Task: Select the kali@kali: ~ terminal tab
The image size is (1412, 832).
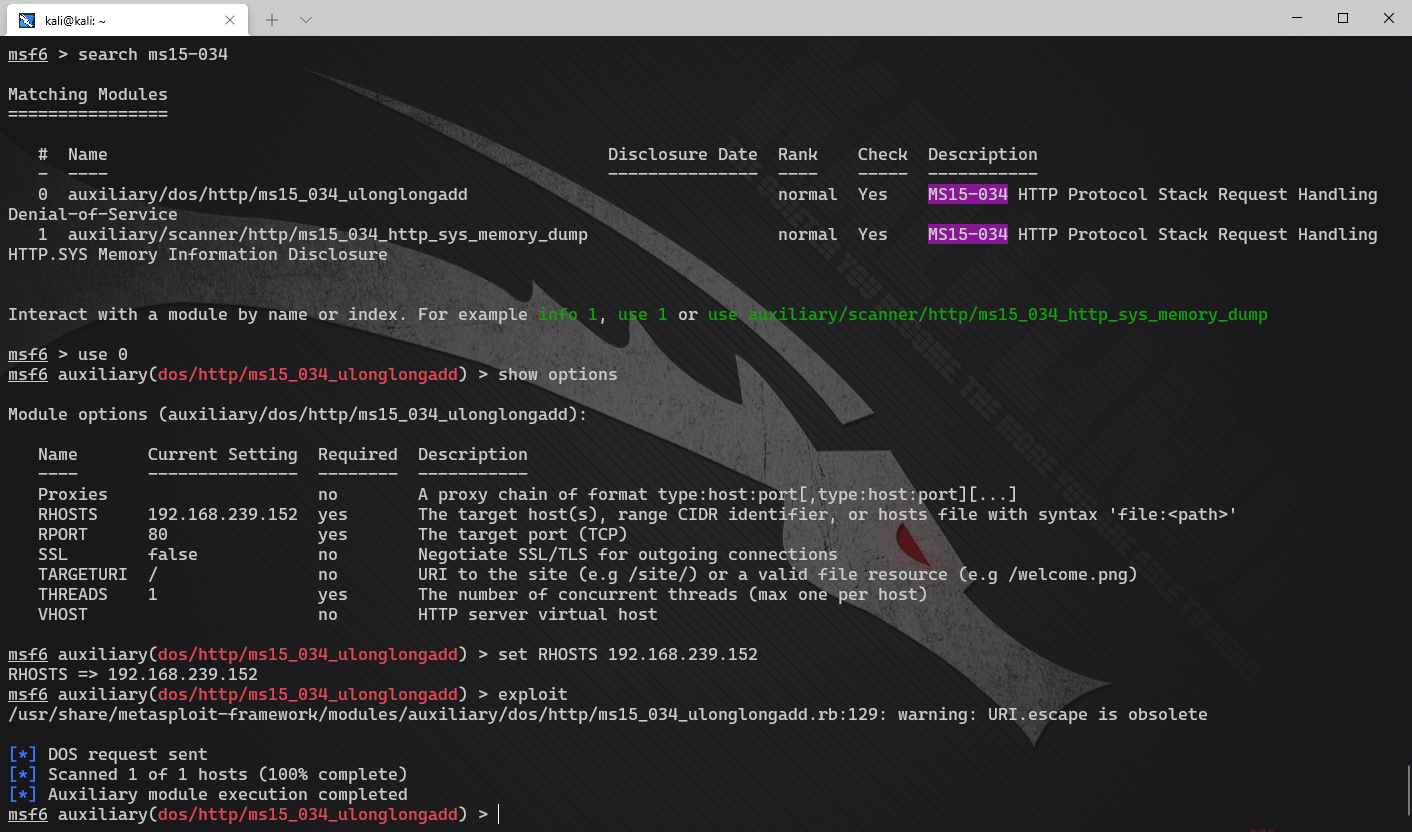Action: point(125,19)
